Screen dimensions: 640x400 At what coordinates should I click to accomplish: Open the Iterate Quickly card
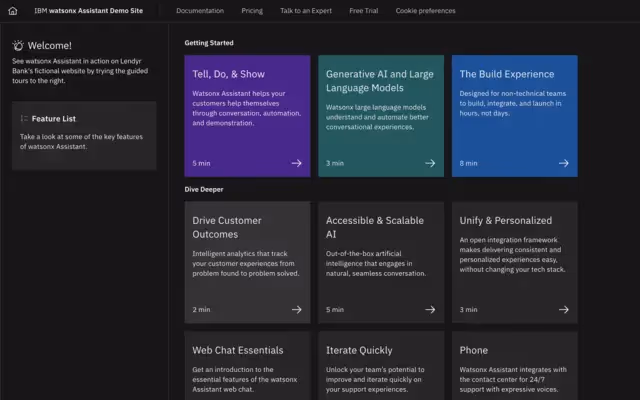coord(381,366)
